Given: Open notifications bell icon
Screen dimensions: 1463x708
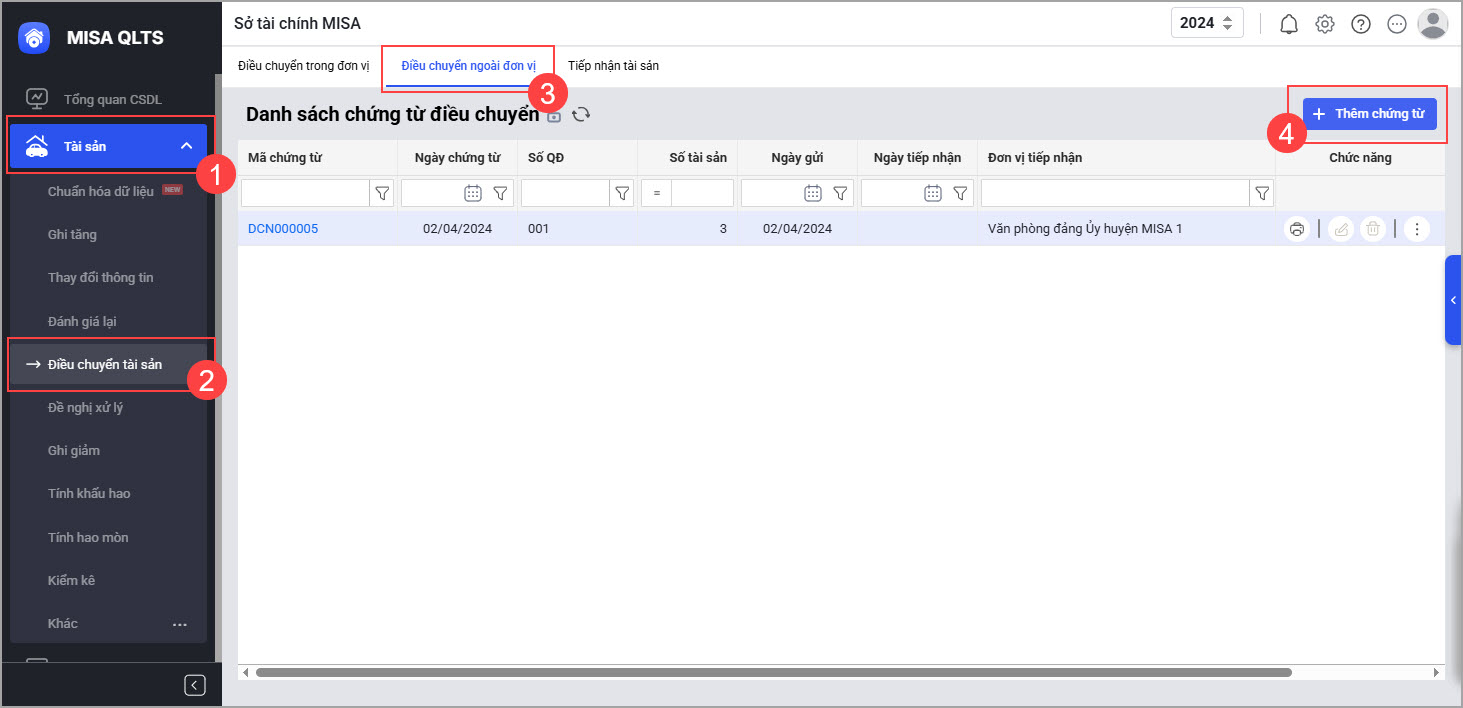Looking at the screenshot, I should (x=1289, y=24).
